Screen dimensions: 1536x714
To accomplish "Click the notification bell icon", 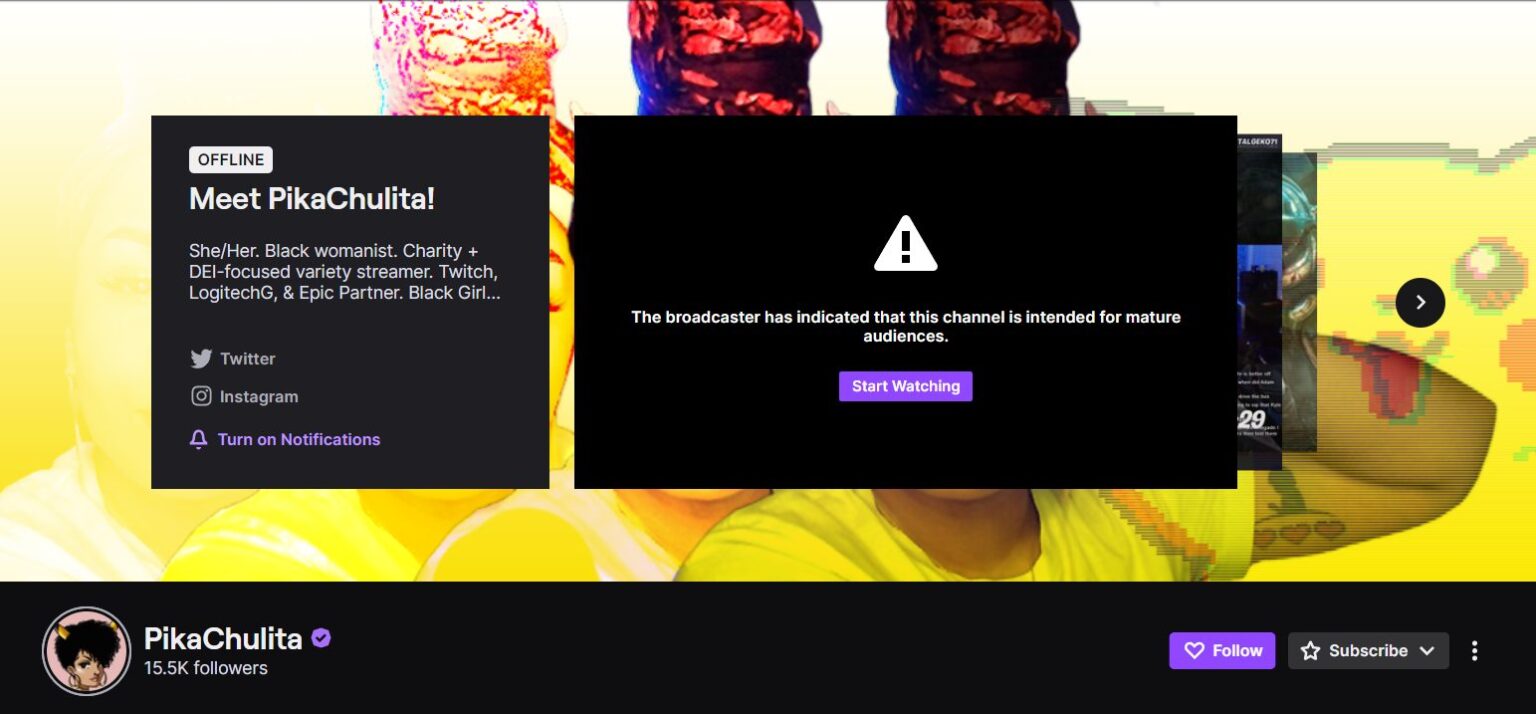I will click(x=199, y=440).
